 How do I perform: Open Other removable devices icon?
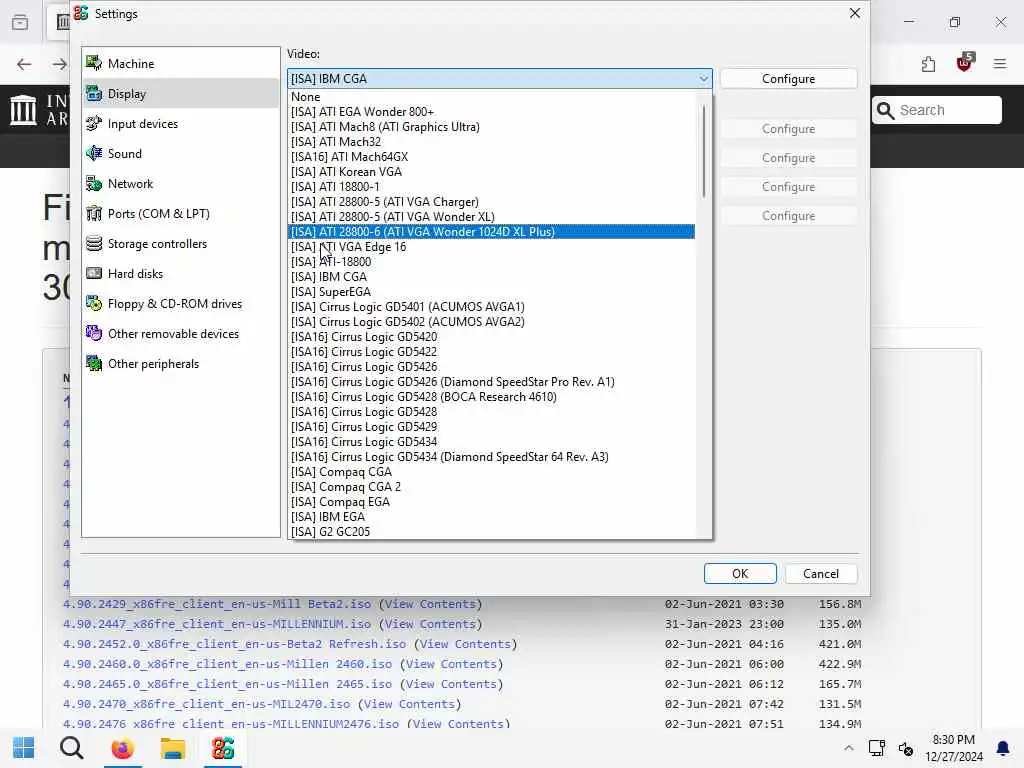pyautogui.click(x=94, y=334)
